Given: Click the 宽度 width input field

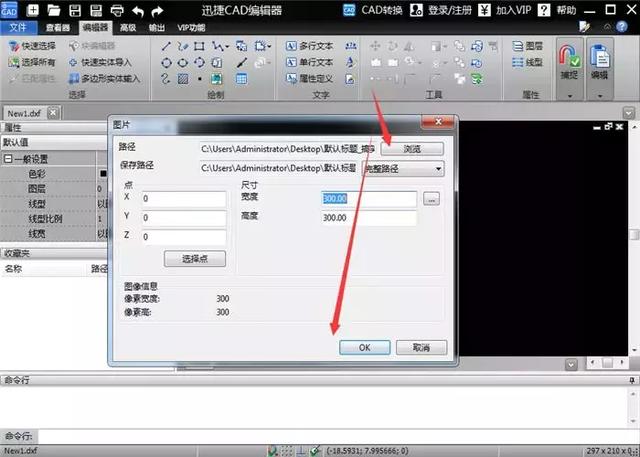Looking at the screenshot, I should point(369,199).
